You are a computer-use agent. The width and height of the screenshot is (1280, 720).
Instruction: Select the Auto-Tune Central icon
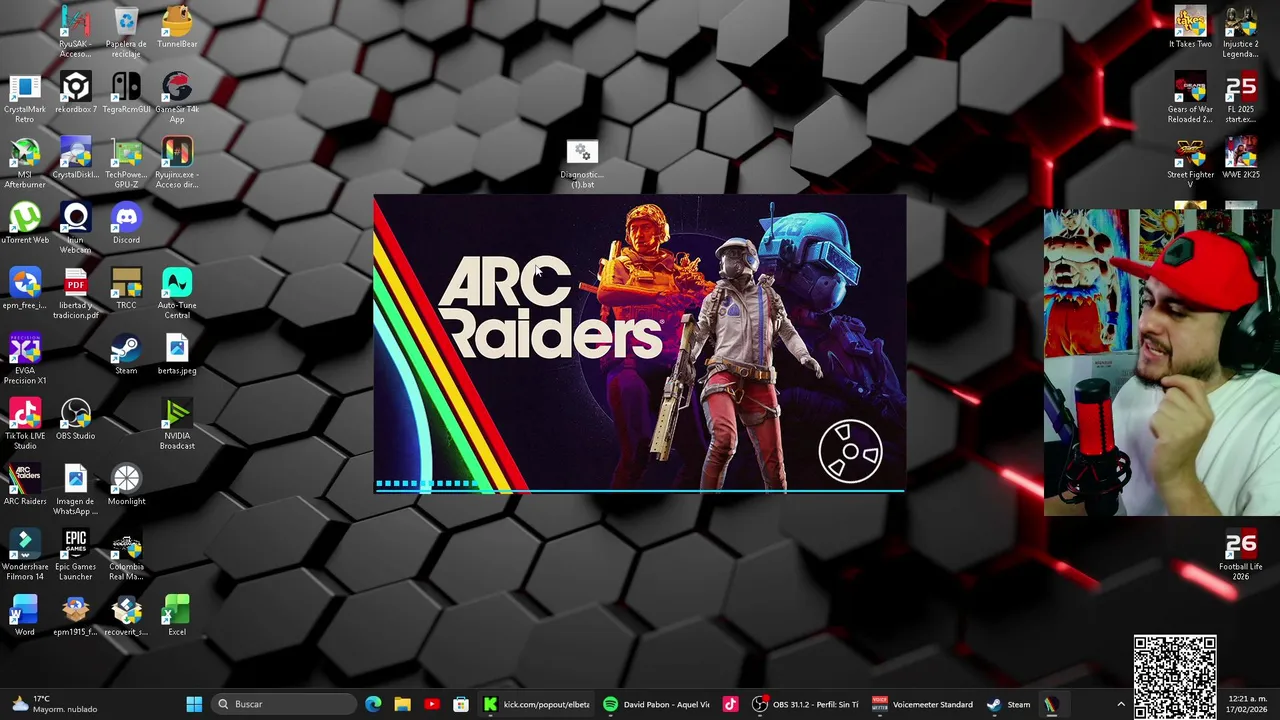click(177, 294)
